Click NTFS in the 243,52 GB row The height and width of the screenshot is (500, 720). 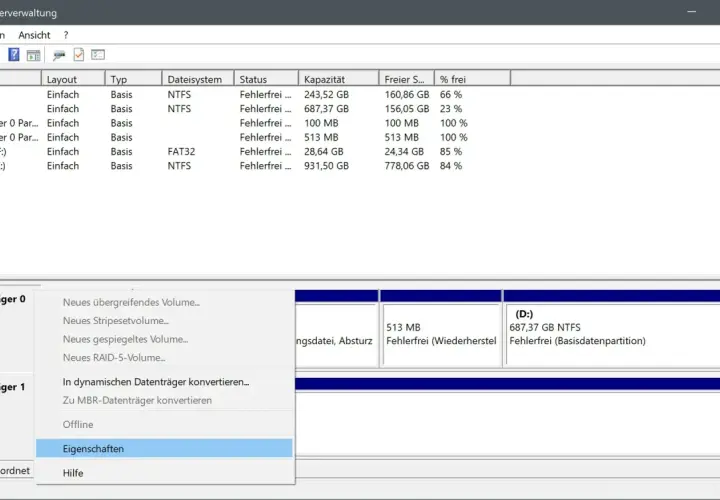[x=179, y=95]
